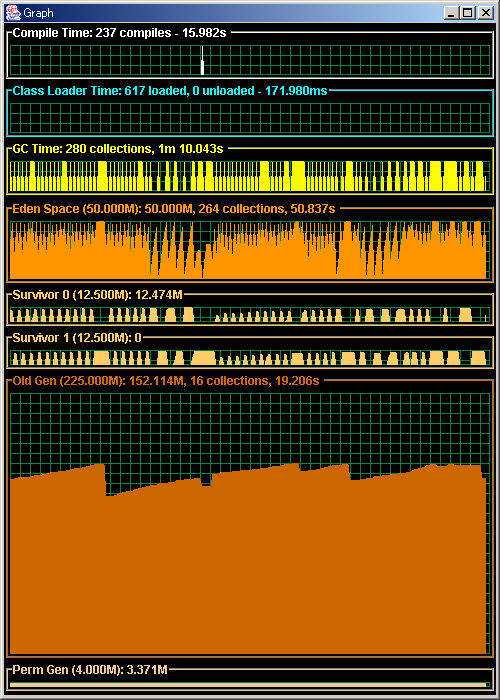This screenshot has width=500, height=700.
Task: Select the Eden Space title text
Action: click(x=174, y=208)
